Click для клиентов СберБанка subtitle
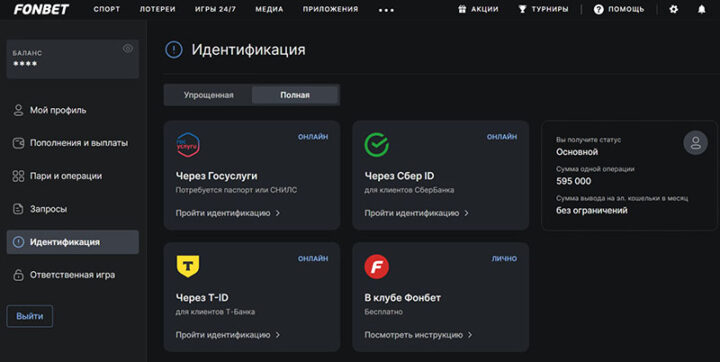Image resolution: width=720 pixels, height=362 pixels. [x=409, y=190]
